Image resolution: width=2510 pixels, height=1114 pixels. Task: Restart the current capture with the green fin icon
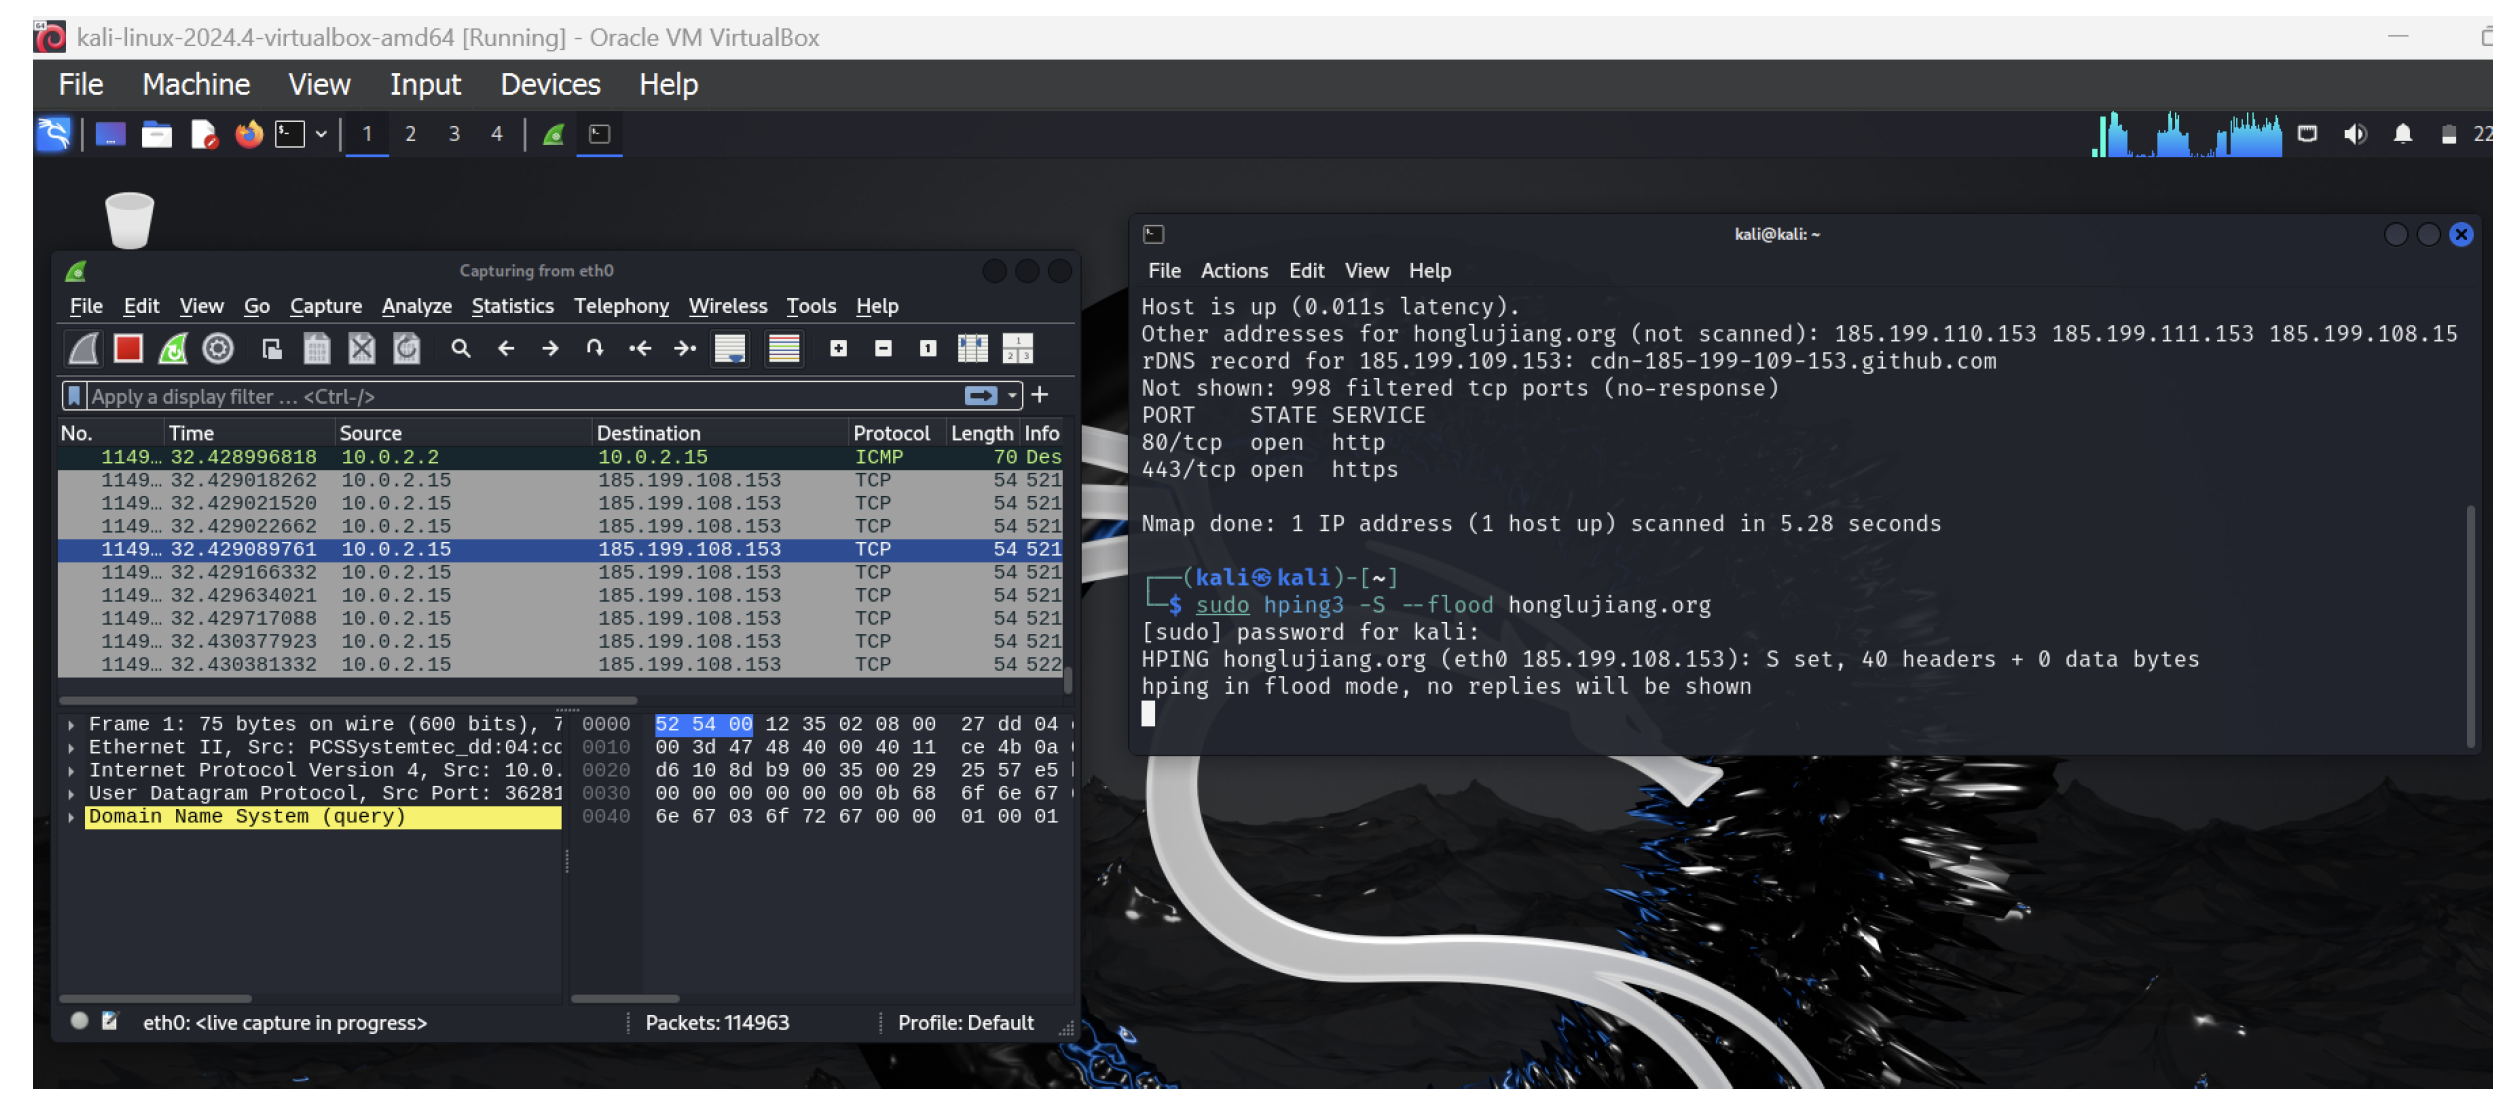pos(173,349)
